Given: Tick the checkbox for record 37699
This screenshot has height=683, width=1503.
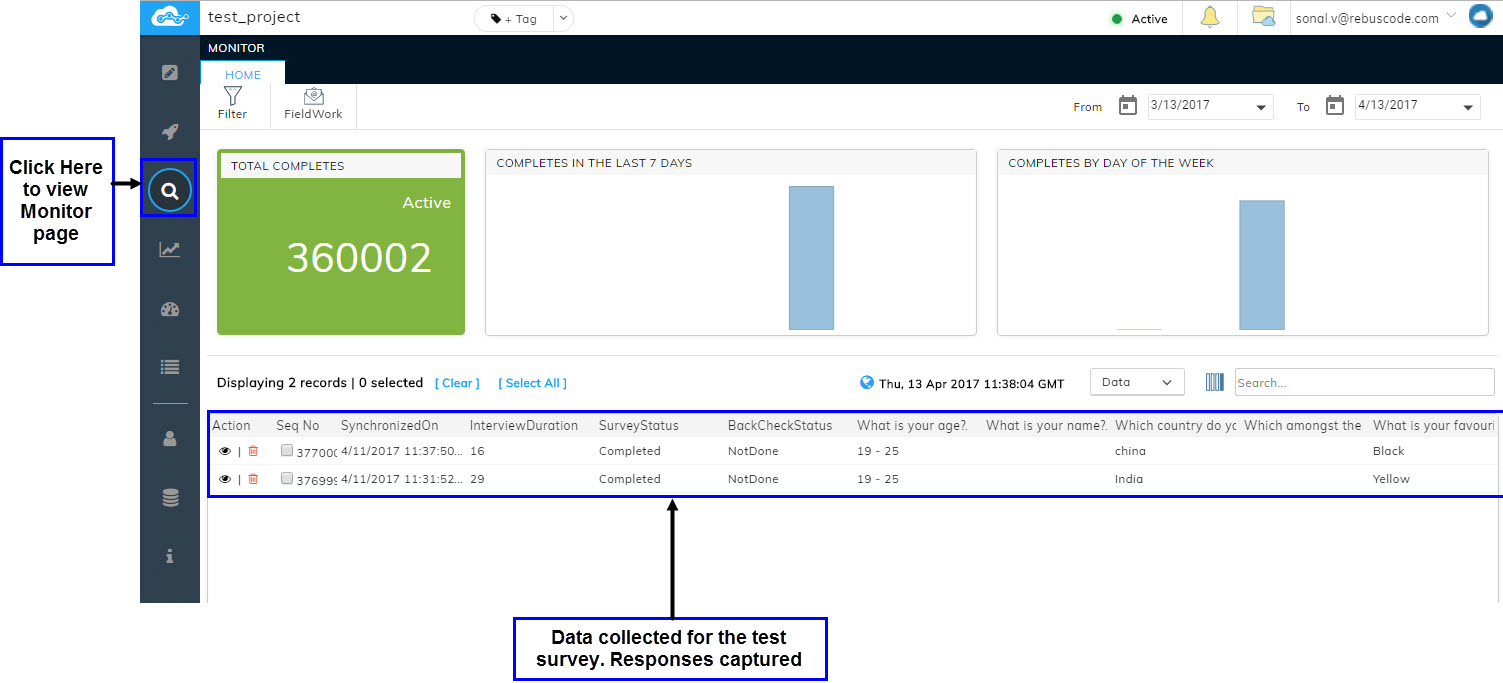Looking at the screenshot, I should coord(287,479).
